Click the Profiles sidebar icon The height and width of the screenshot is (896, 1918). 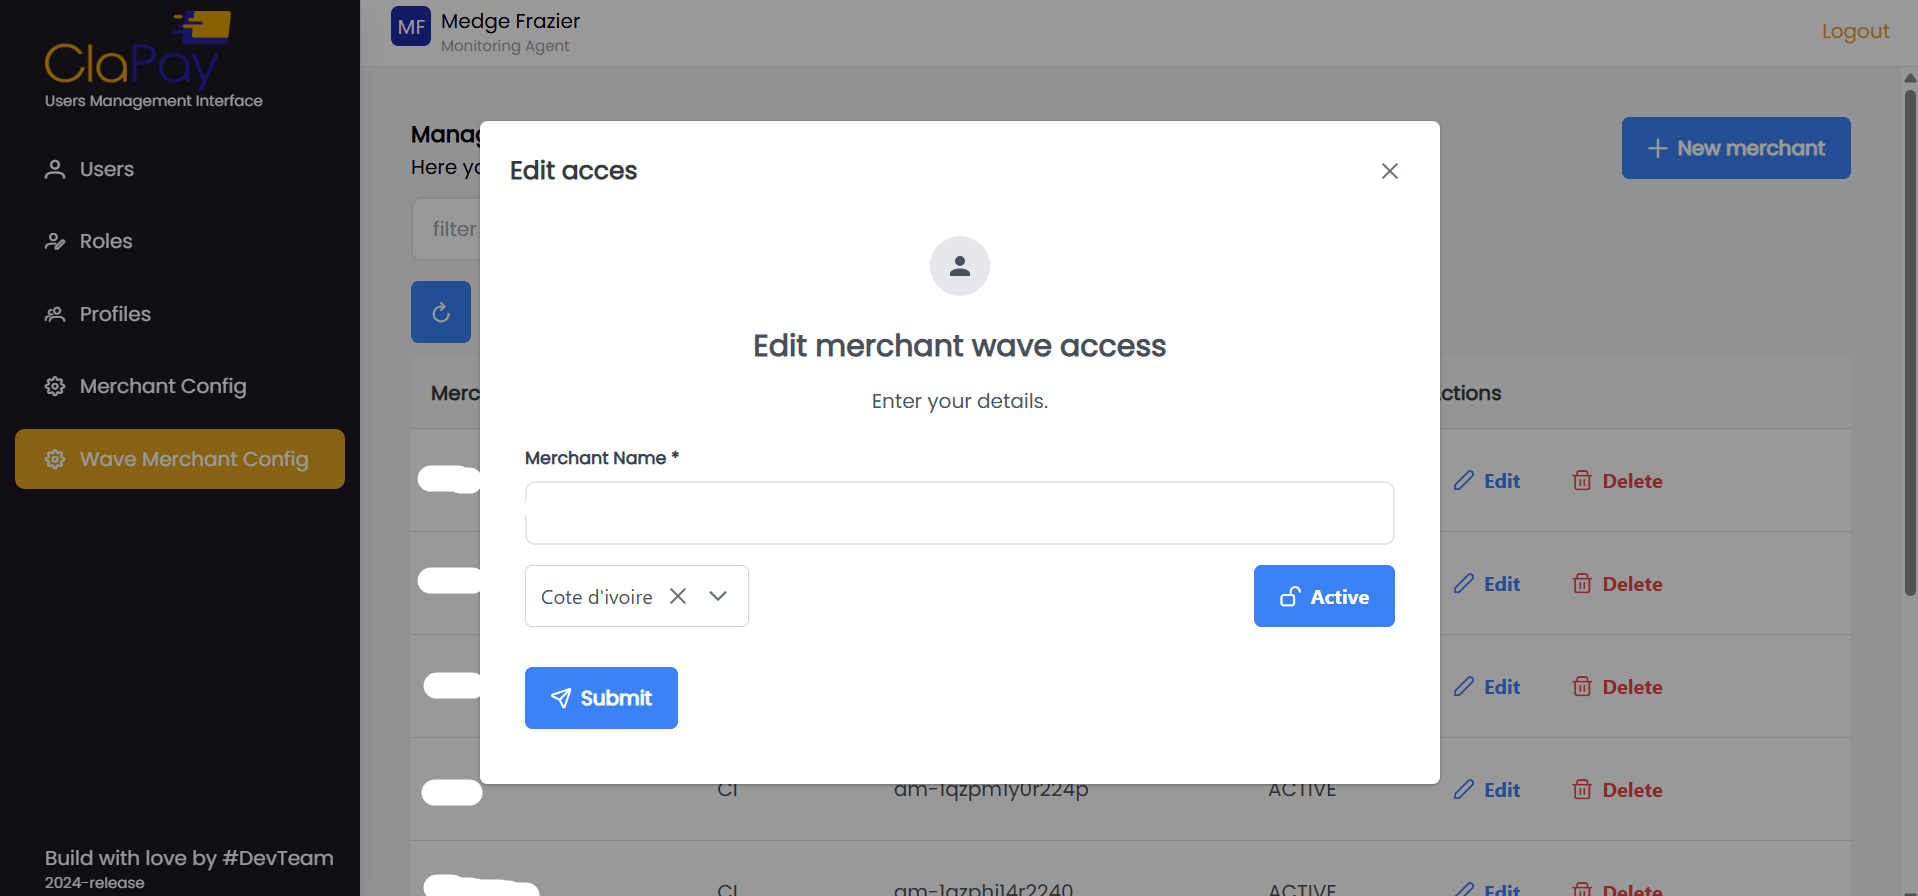click(x=54, y=313)
